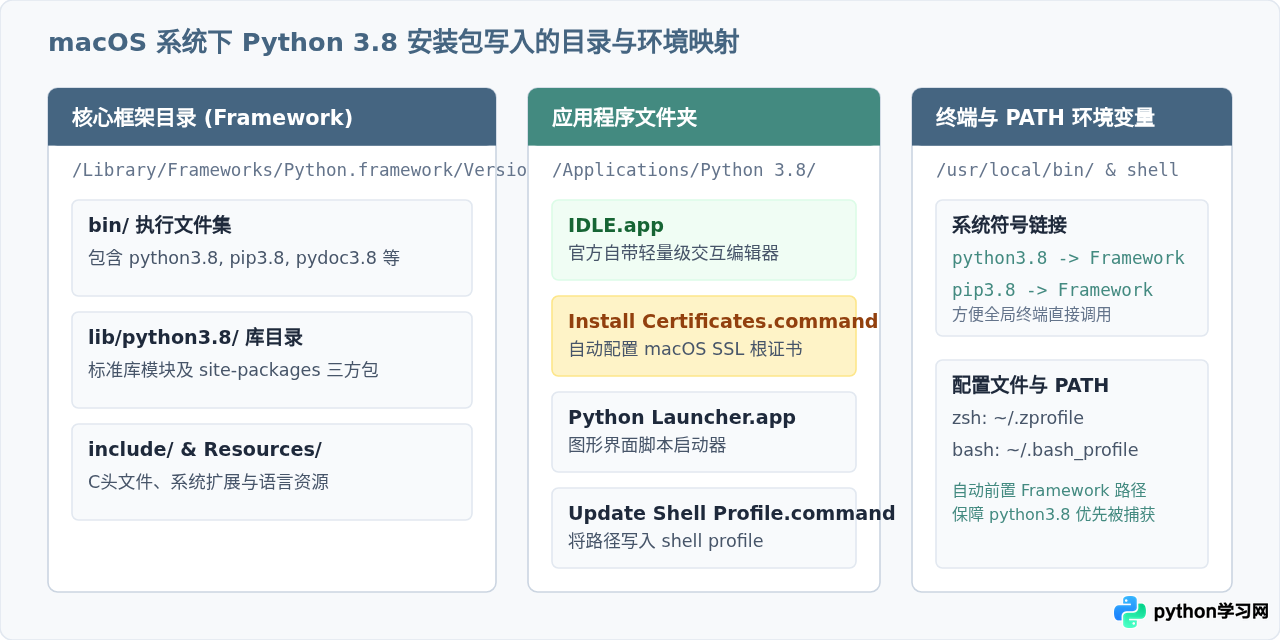The height and width of the screenshot is (640, 1280).
Task: Click the 'bin/ 执行文件集' heading
Action: 160,225
